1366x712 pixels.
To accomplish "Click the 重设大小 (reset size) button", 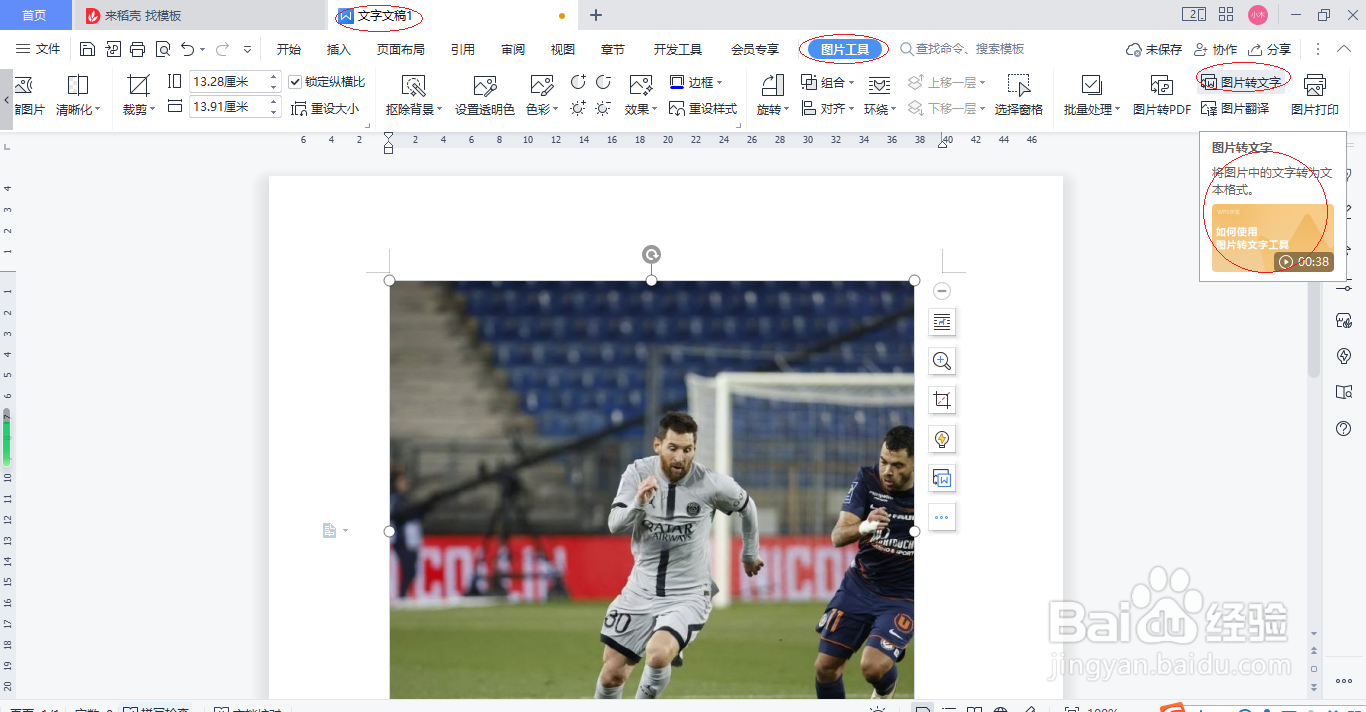I will [x=326, y=108].
